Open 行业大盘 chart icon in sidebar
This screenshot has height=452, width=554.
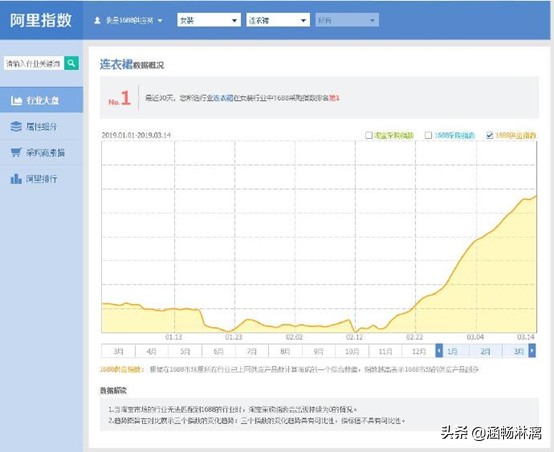[x=16, y=100]
